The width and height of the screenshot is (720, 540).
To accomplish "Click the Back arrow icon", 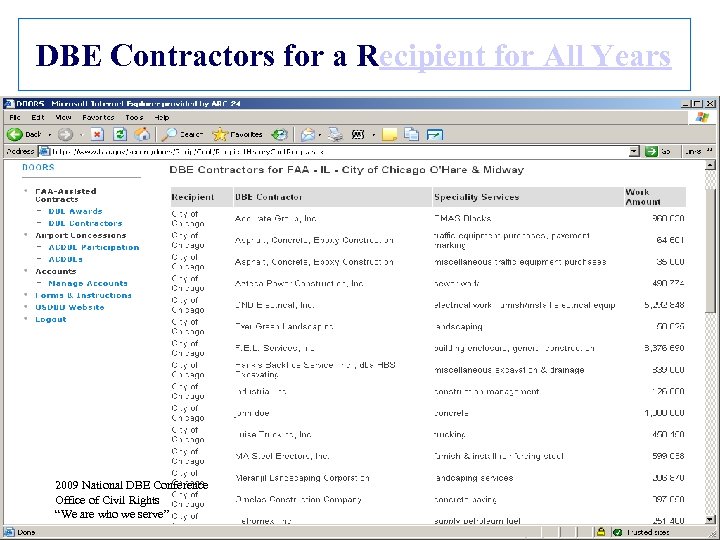I will (x=15, y=134).
